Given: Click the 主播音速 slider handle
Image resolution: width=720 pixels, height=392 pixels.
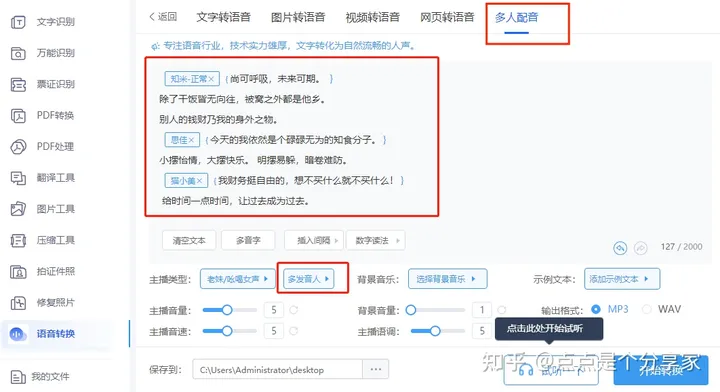Looking at the screenshot, I should [227, 331].
